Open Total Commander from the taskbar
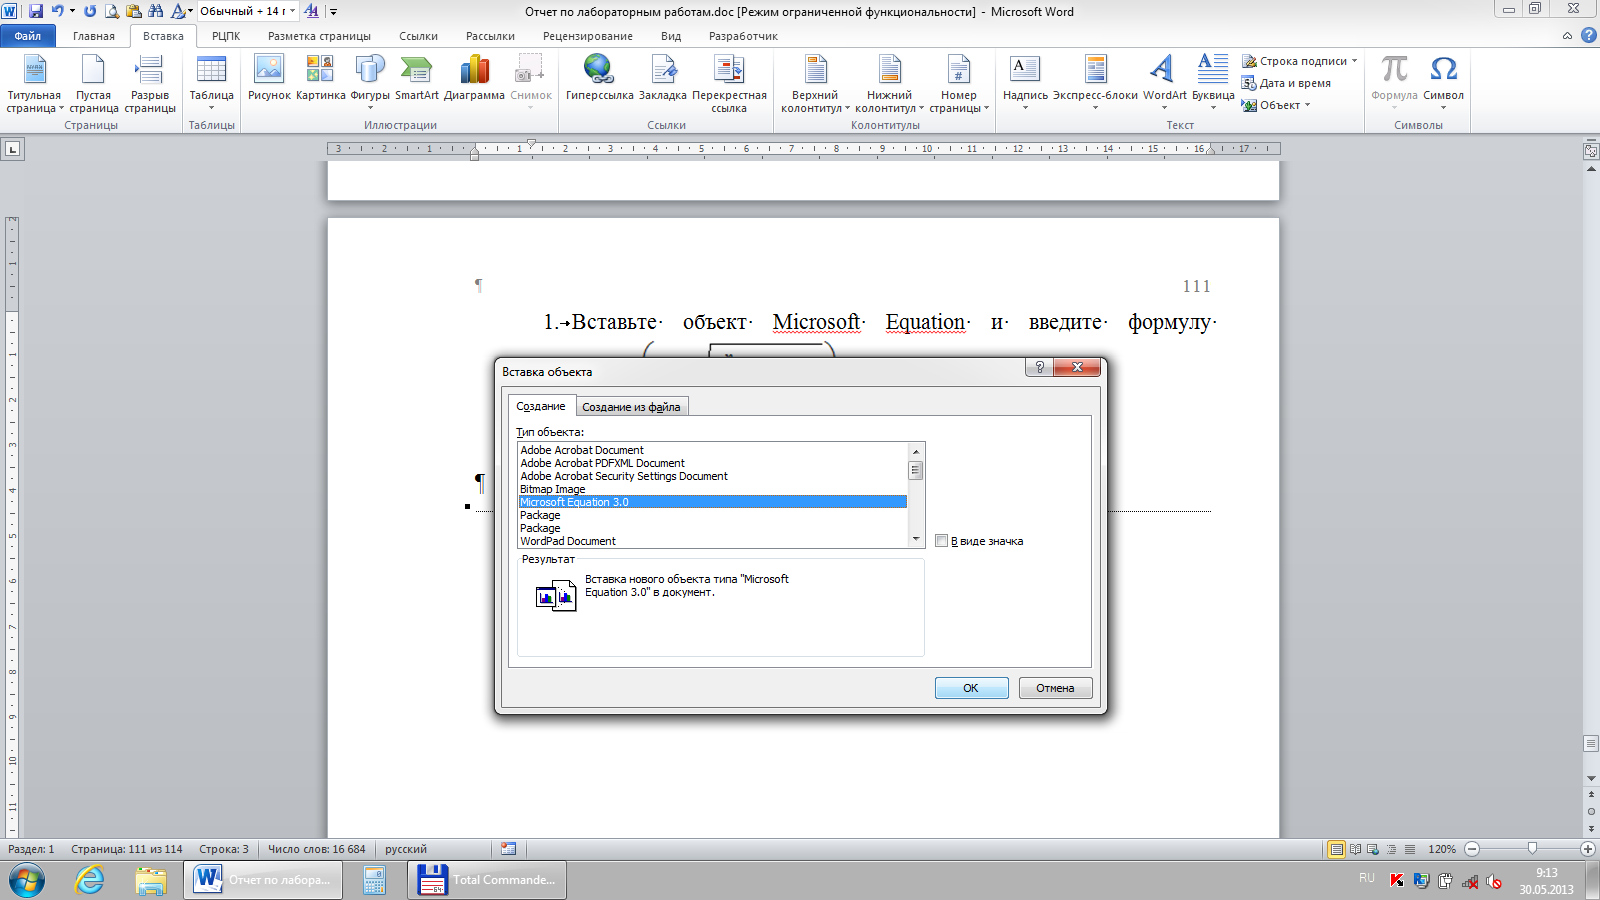Screen dimensions: 1600x900 pyautogui.click(x=487, y=880)
